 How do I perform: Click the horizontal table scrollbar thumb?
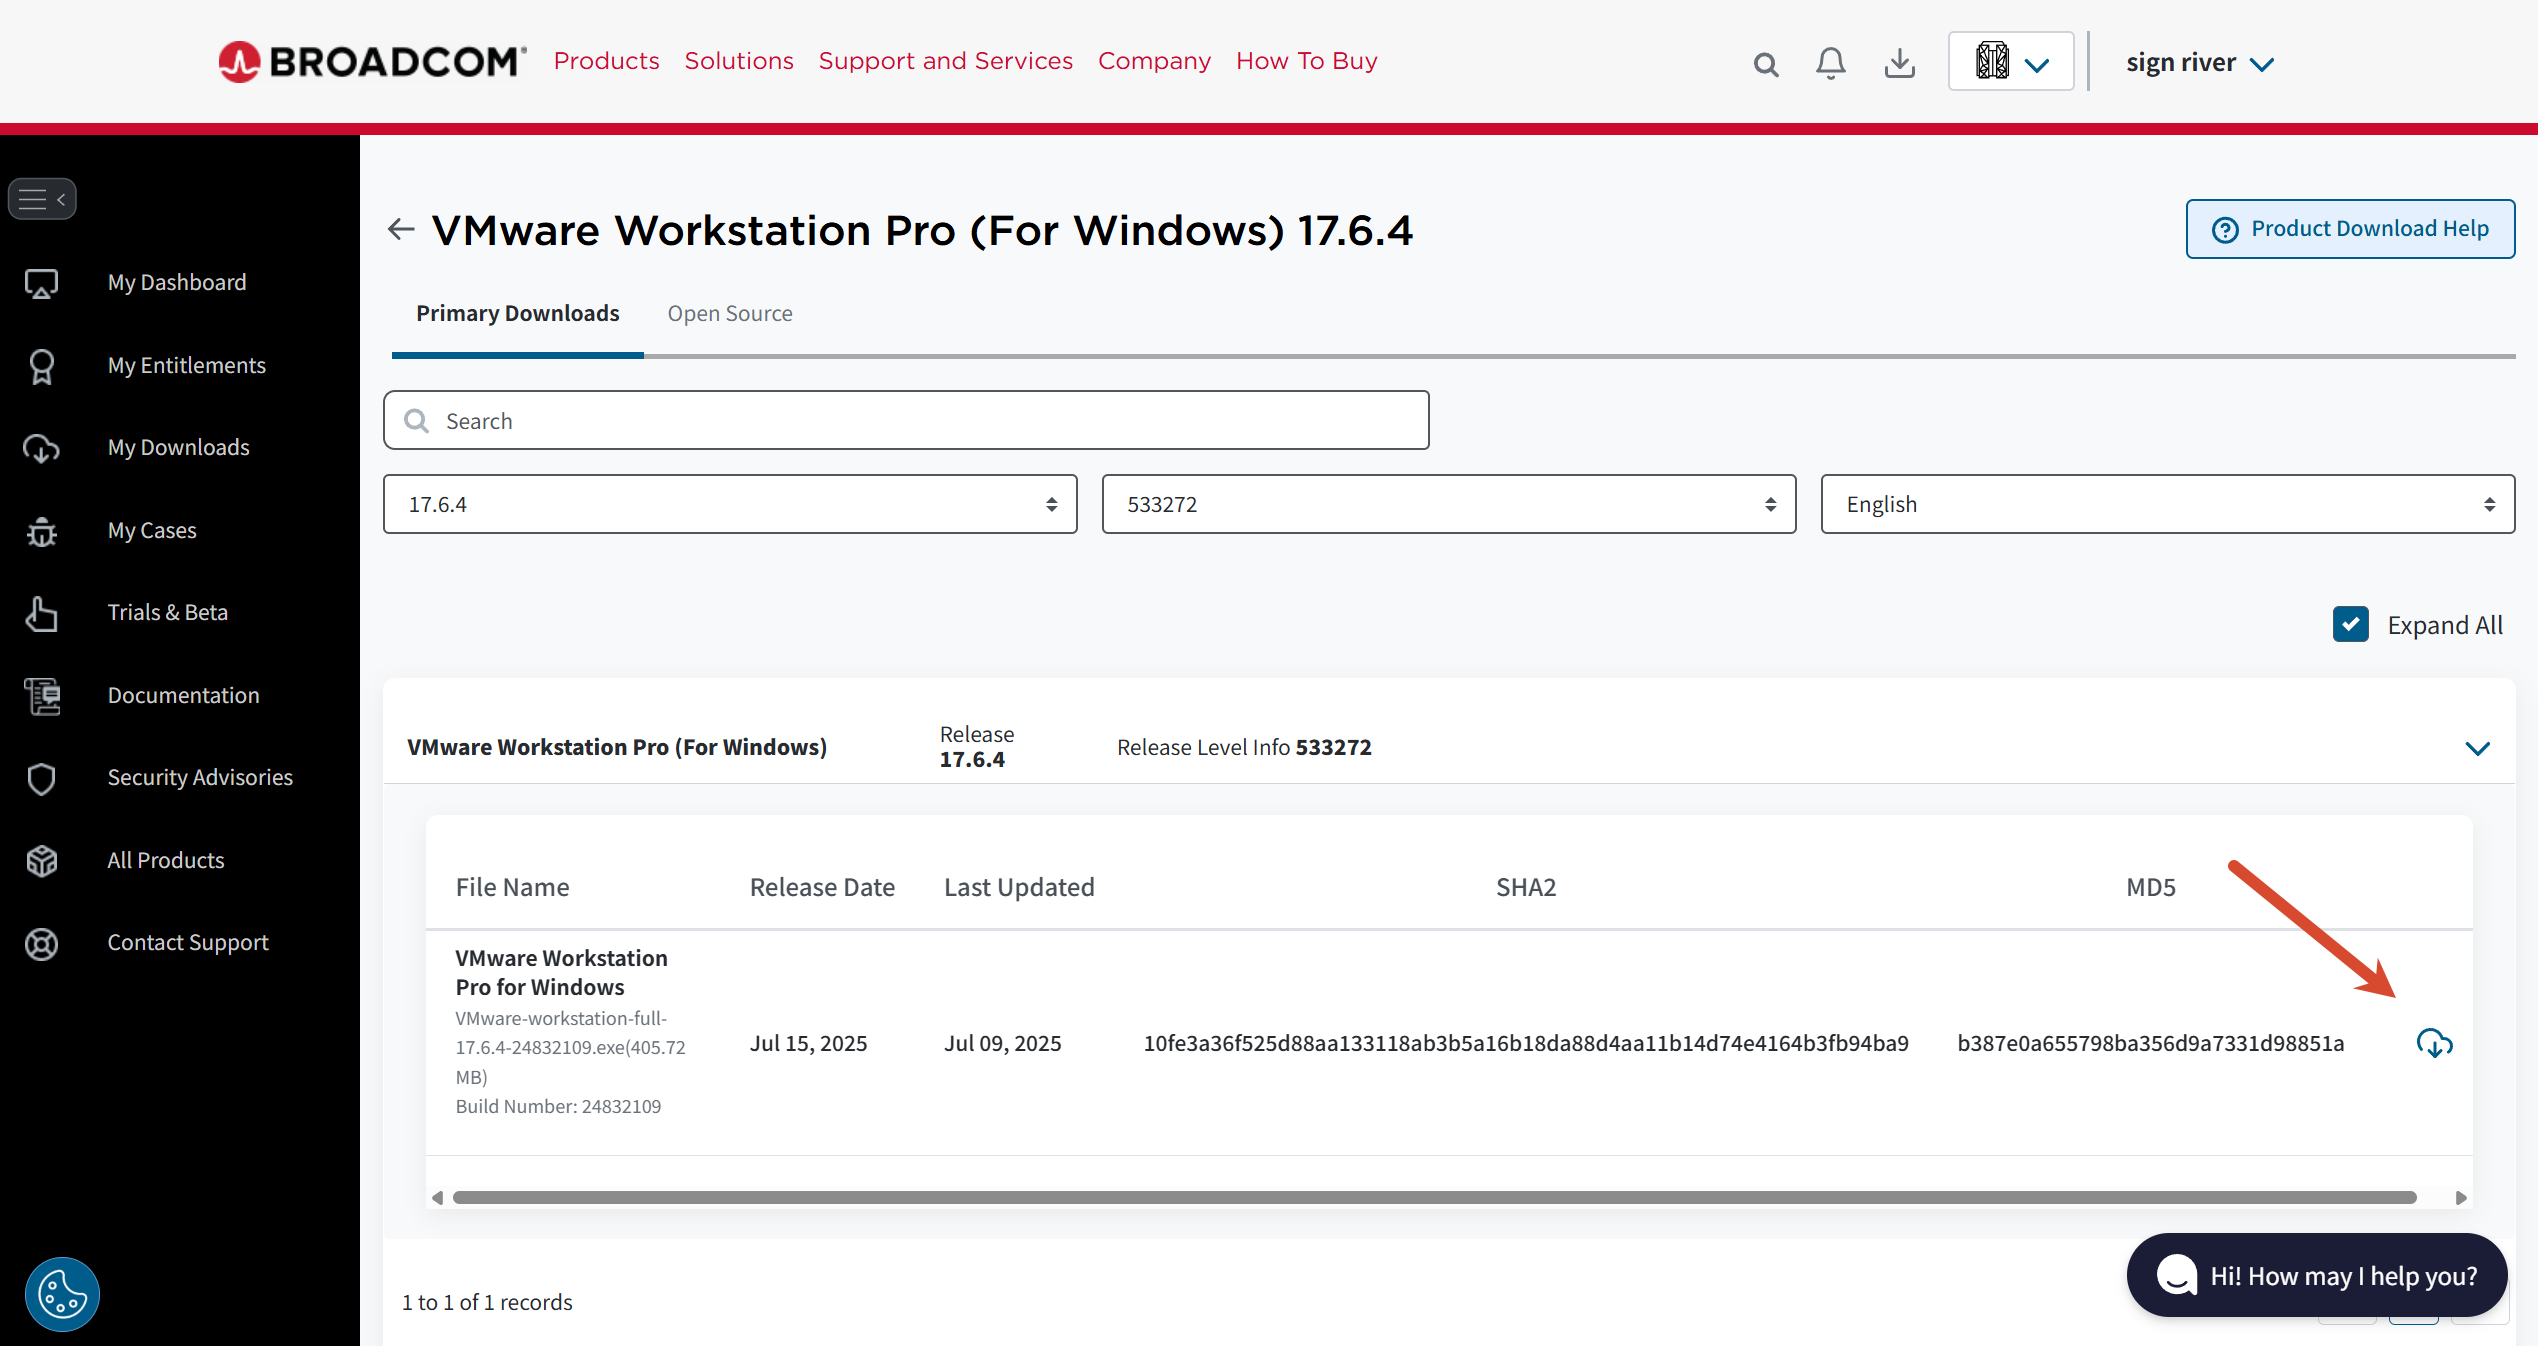coord(1435,1197)
